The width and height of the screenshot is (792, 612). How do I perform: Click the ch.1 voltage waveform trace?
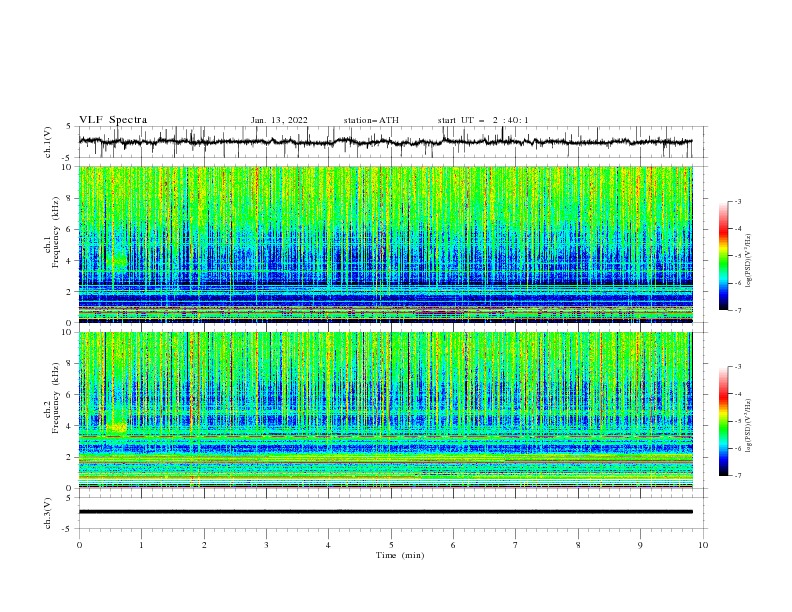385,142
